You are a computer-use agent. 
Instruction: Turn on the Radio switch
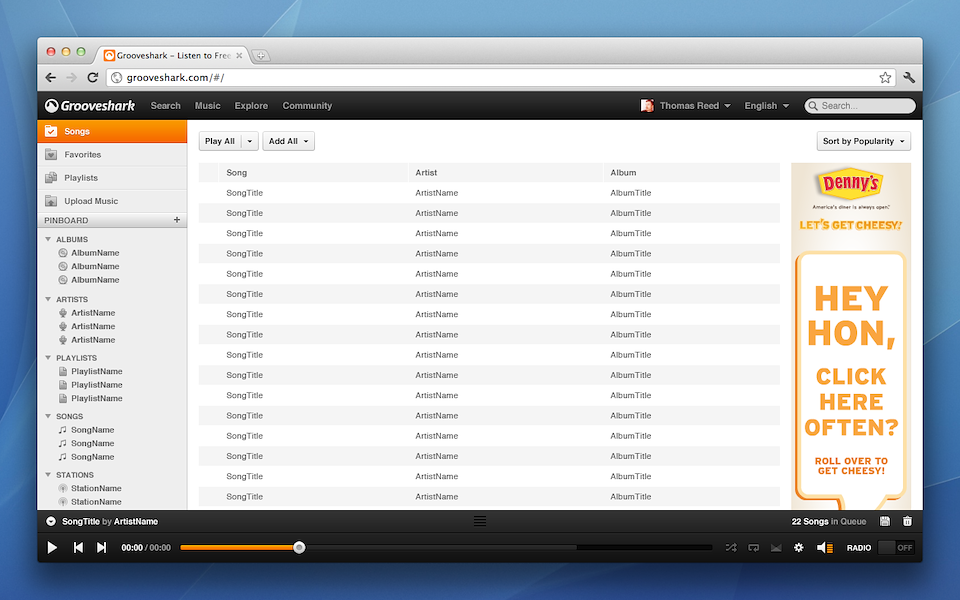point(895,548)
